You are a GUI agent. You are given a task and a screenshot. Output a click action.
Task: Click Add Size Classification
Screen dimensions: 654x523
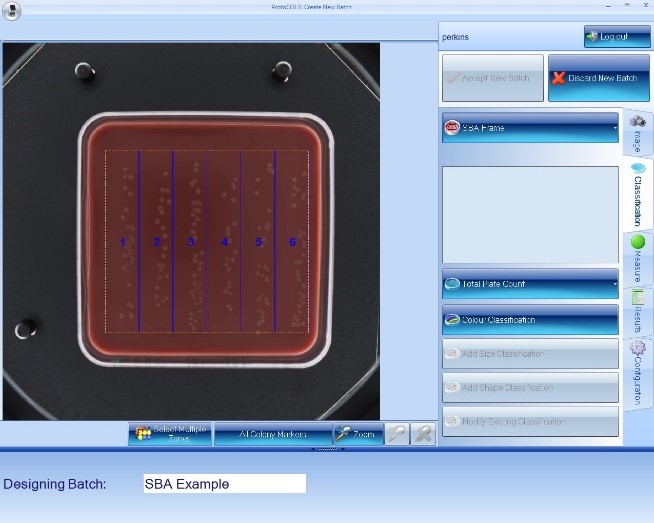pyautogui.click(x=530, y=354)
